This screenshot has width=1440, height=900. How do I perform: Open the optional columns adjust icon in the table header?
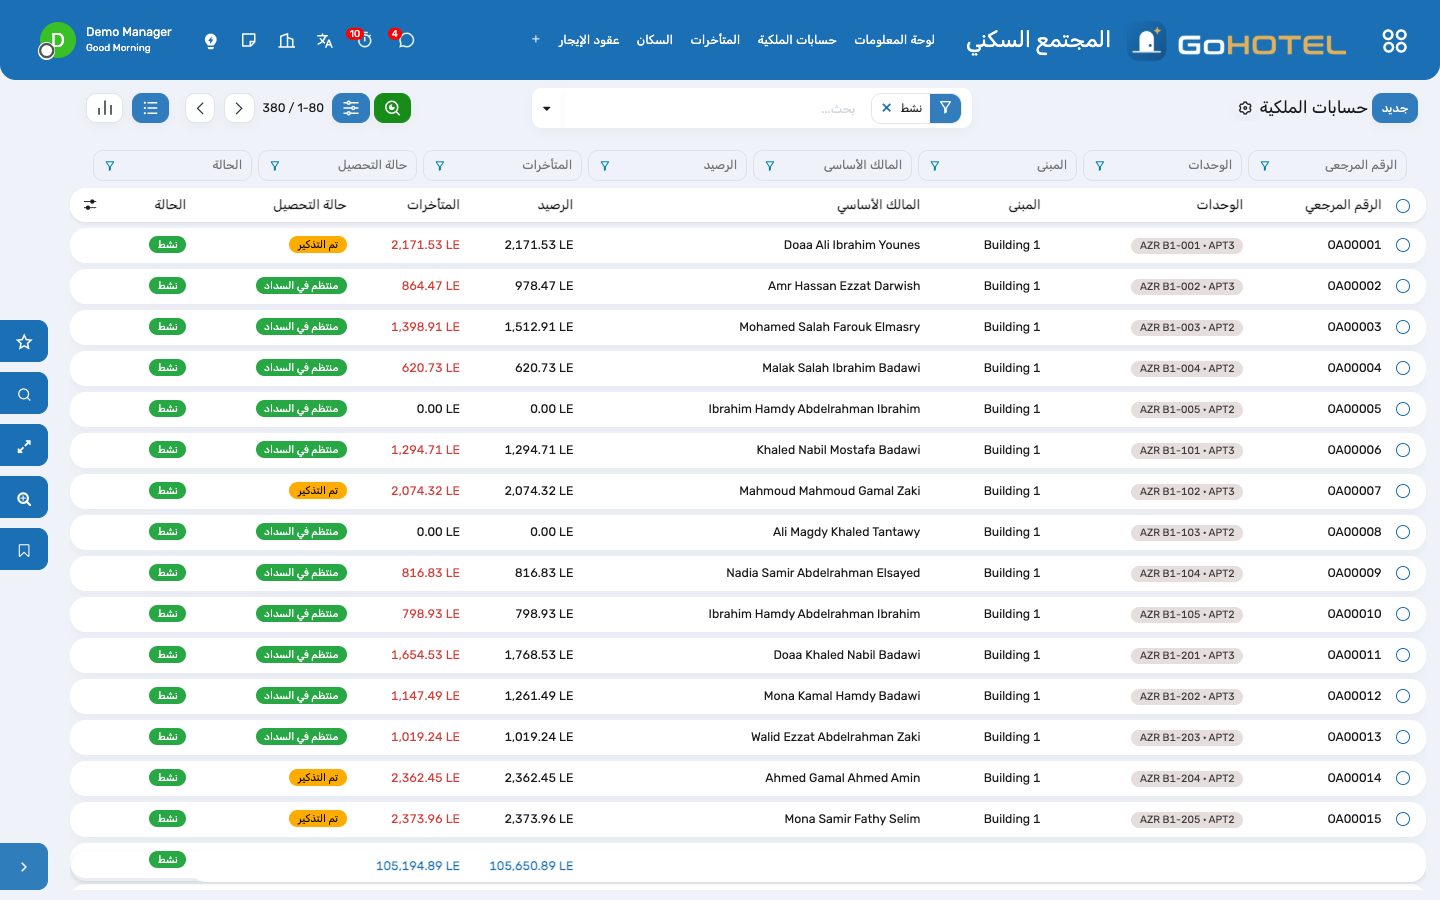pos(90,205)
